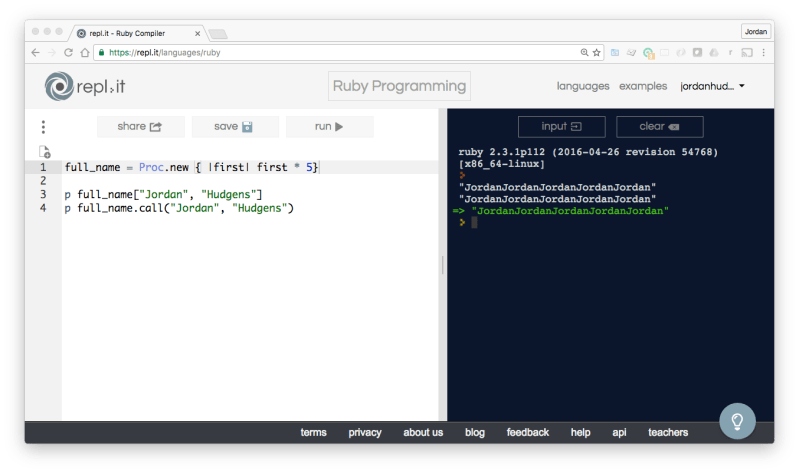Bookmark this page with the star

[x=596, y=52]
